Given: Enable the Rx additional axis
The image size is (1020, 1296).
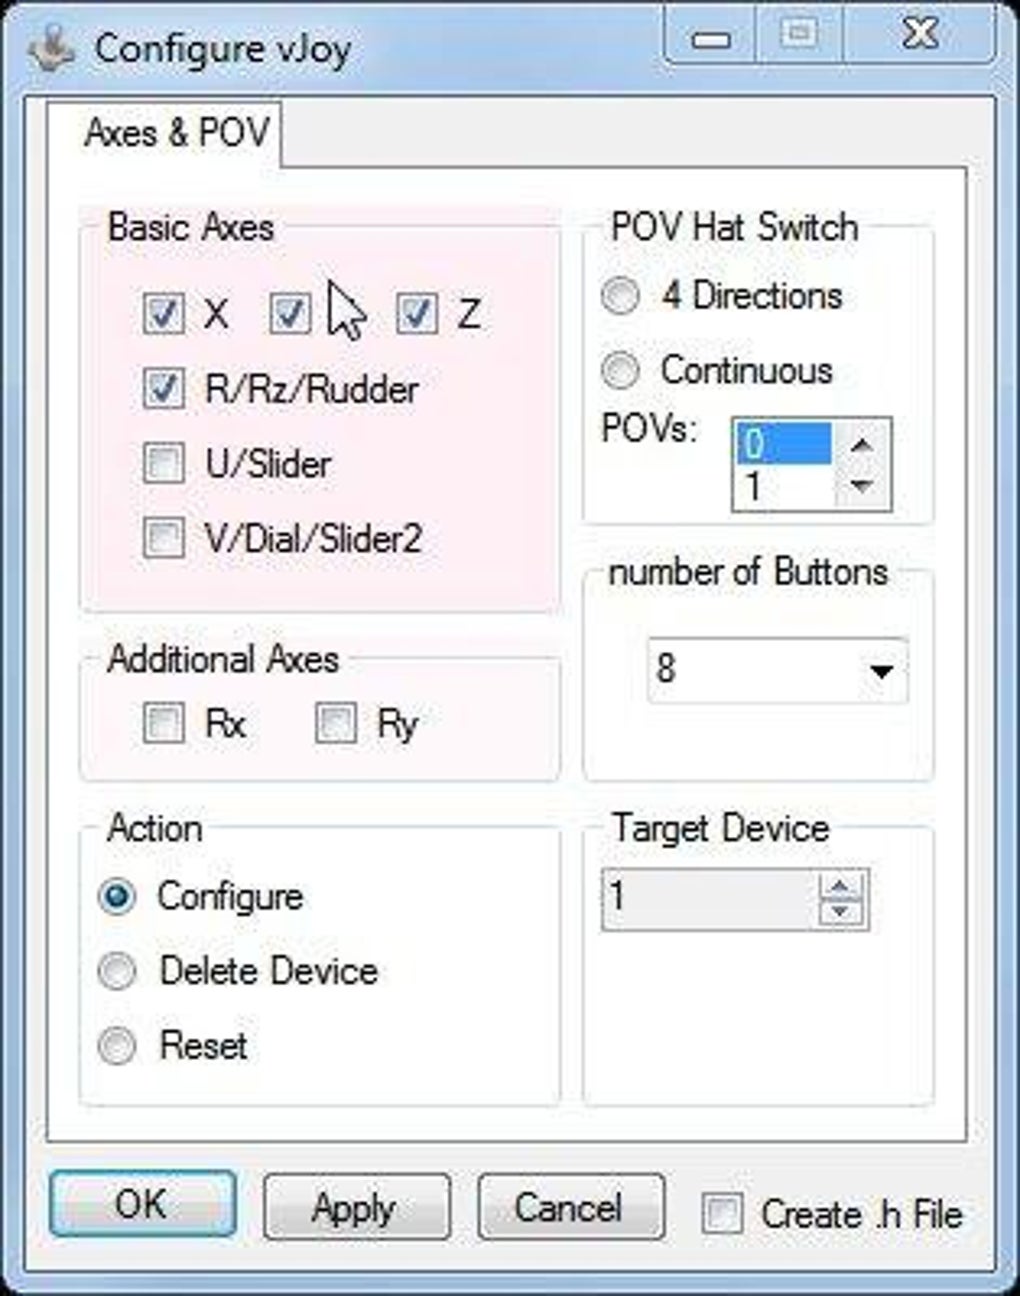Looking at the screenshot, I should [x=164, y=723].
